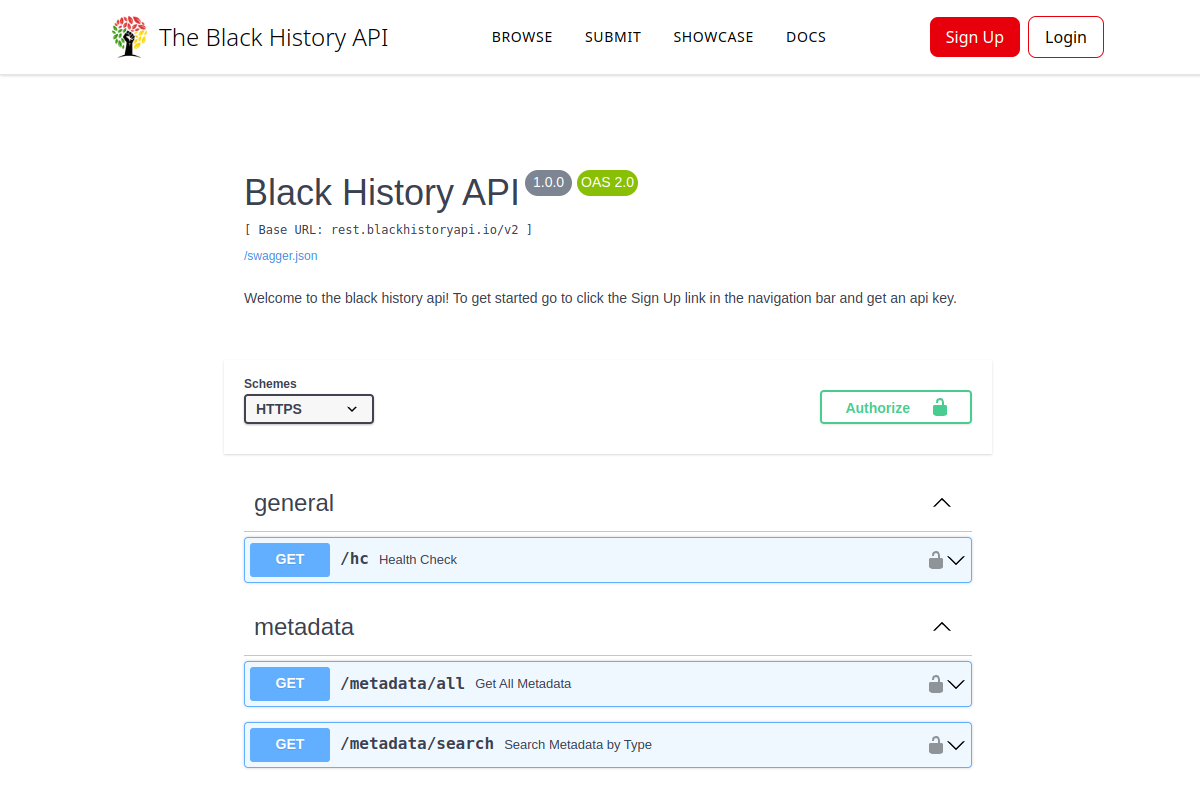
Task: Expand the /metadata/all endpoint chevron
Action: click(x=956, y=684)
